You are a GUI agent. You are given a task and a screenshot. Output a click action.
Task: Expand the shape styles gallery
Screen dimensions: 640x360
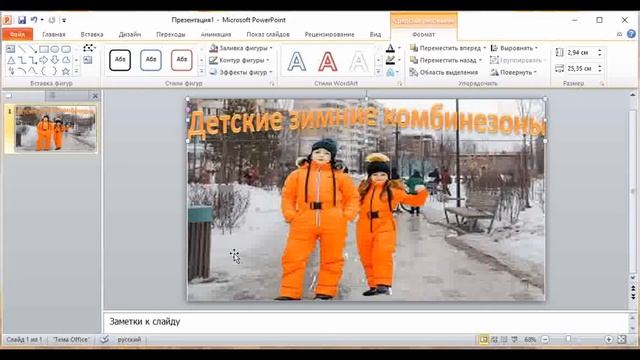201,71
